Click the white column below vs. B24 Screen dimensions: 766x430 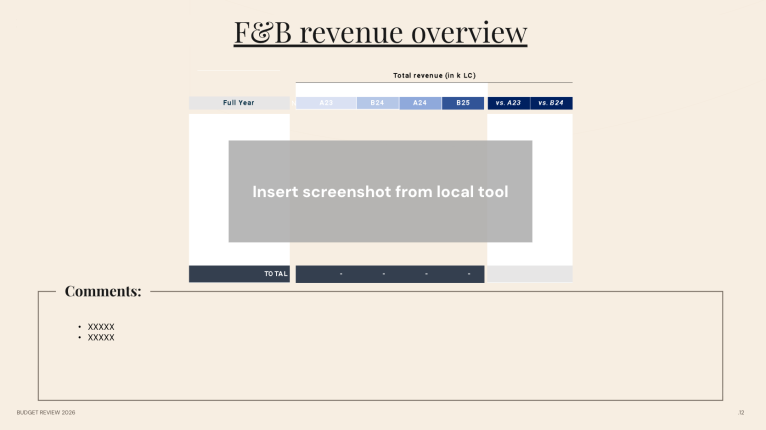click(553, 190)
